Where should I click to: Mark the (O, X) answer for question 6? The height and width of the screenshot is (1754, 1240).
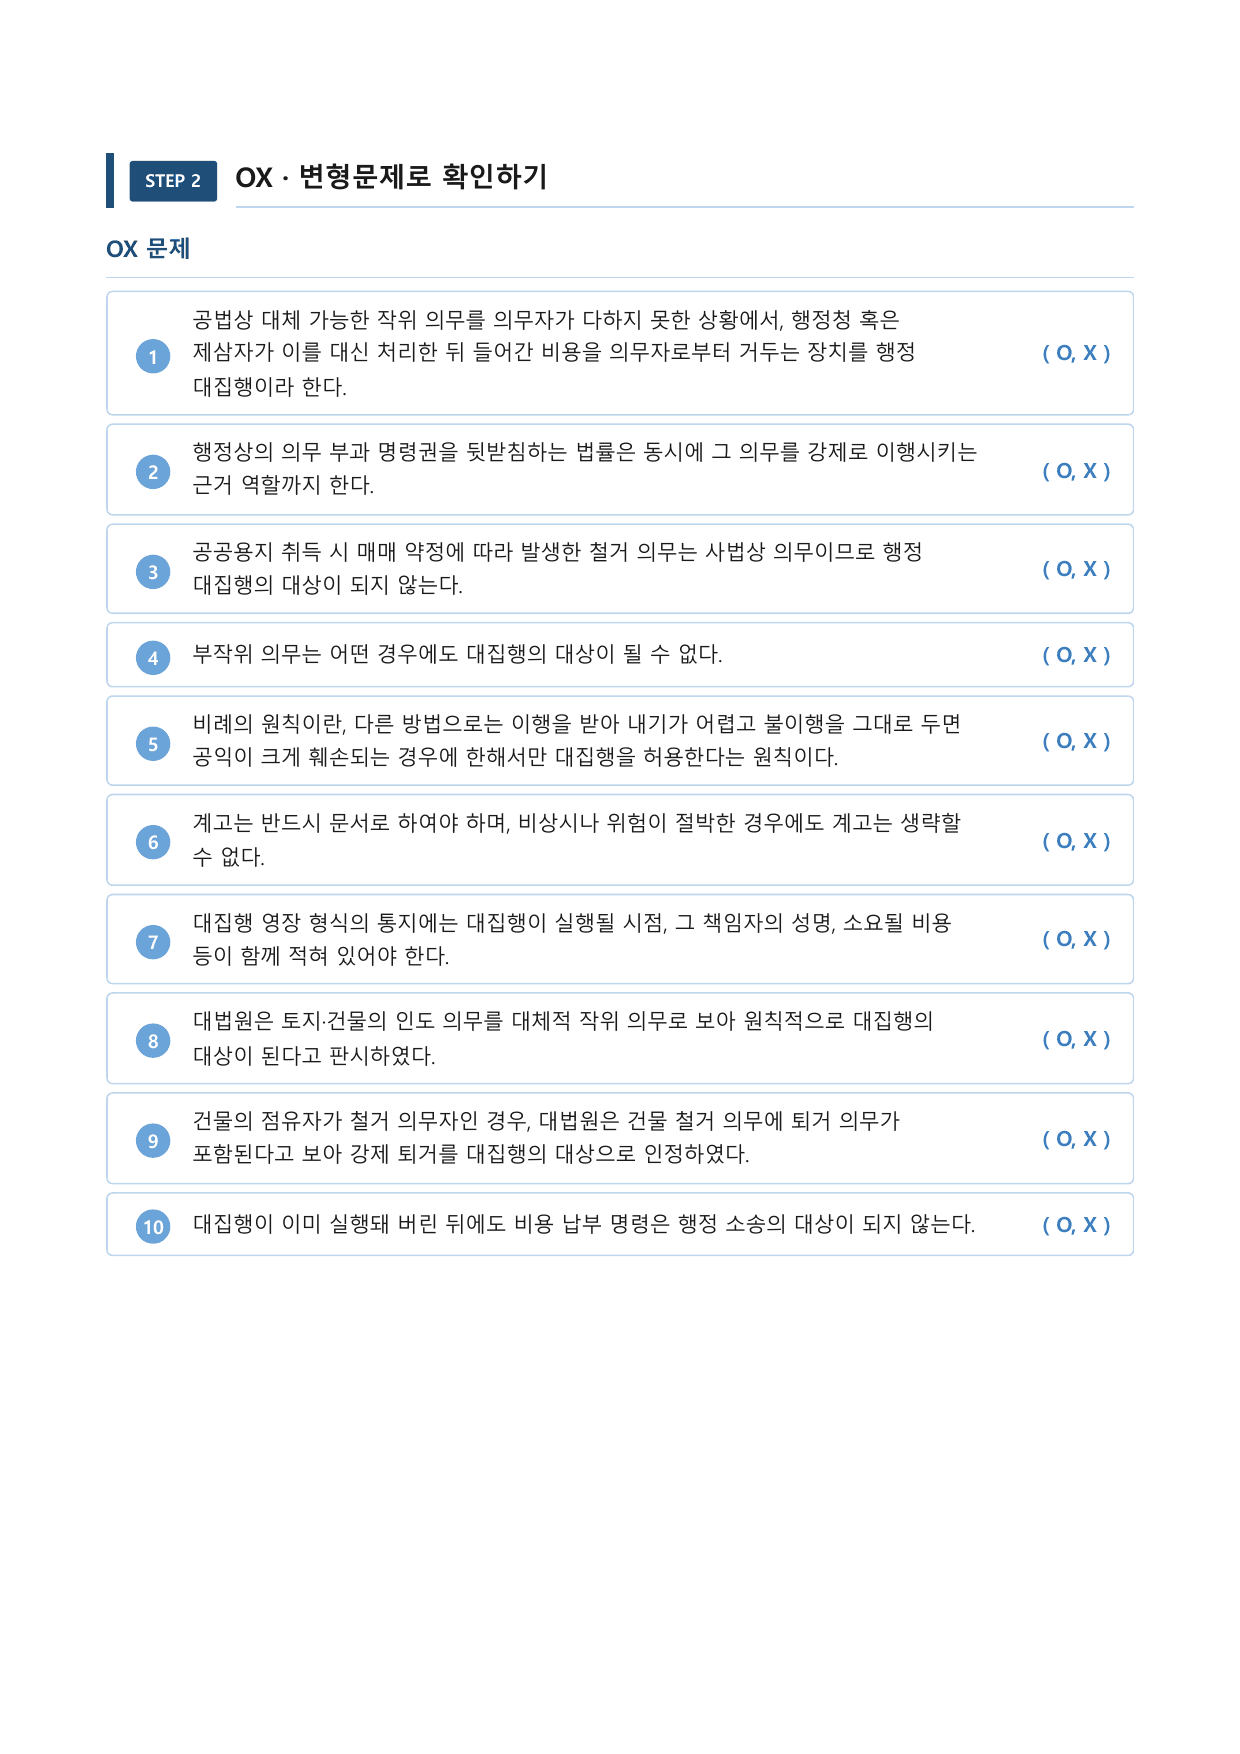(x=1076, y=841)
